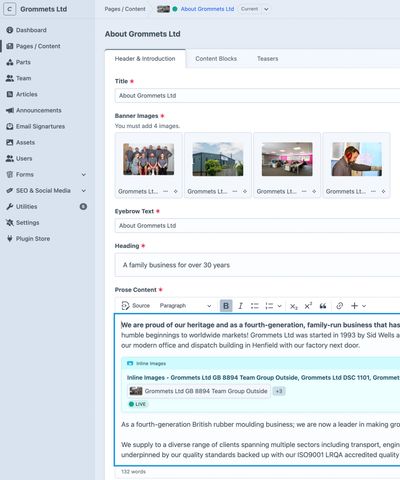Click the Assets image icon
Viewport: 400px width, 480px height.
pos(10,142)
